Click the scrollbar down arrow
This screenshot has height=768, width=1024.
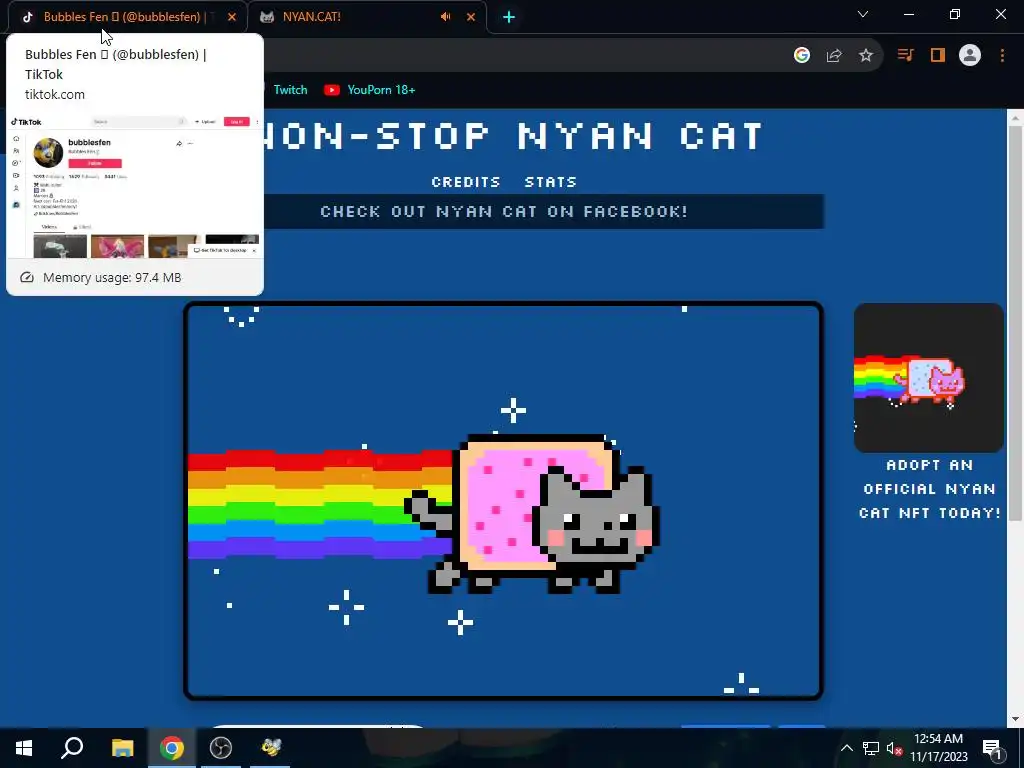pyautogui.click(x=1015, y=719)
